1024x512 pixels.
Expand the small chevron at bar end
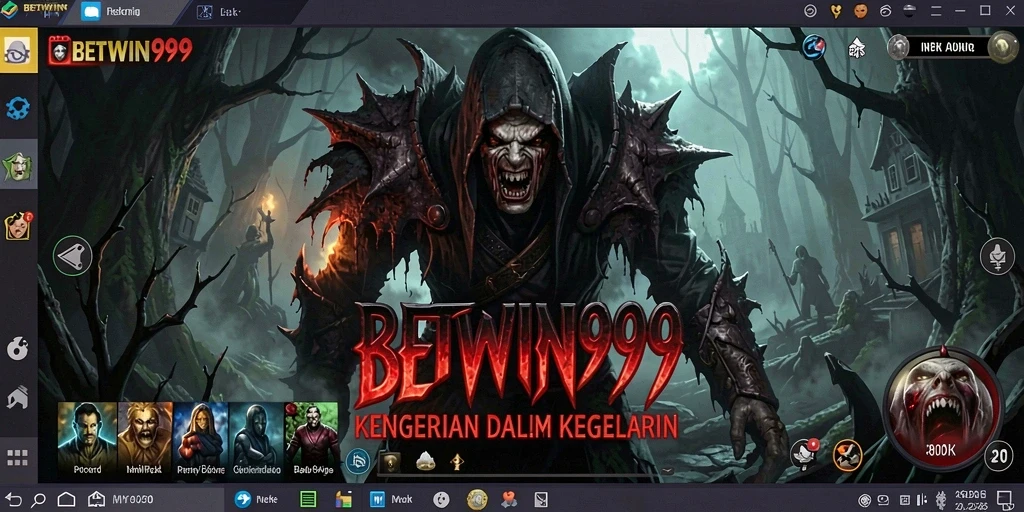[x=667, y=470]
